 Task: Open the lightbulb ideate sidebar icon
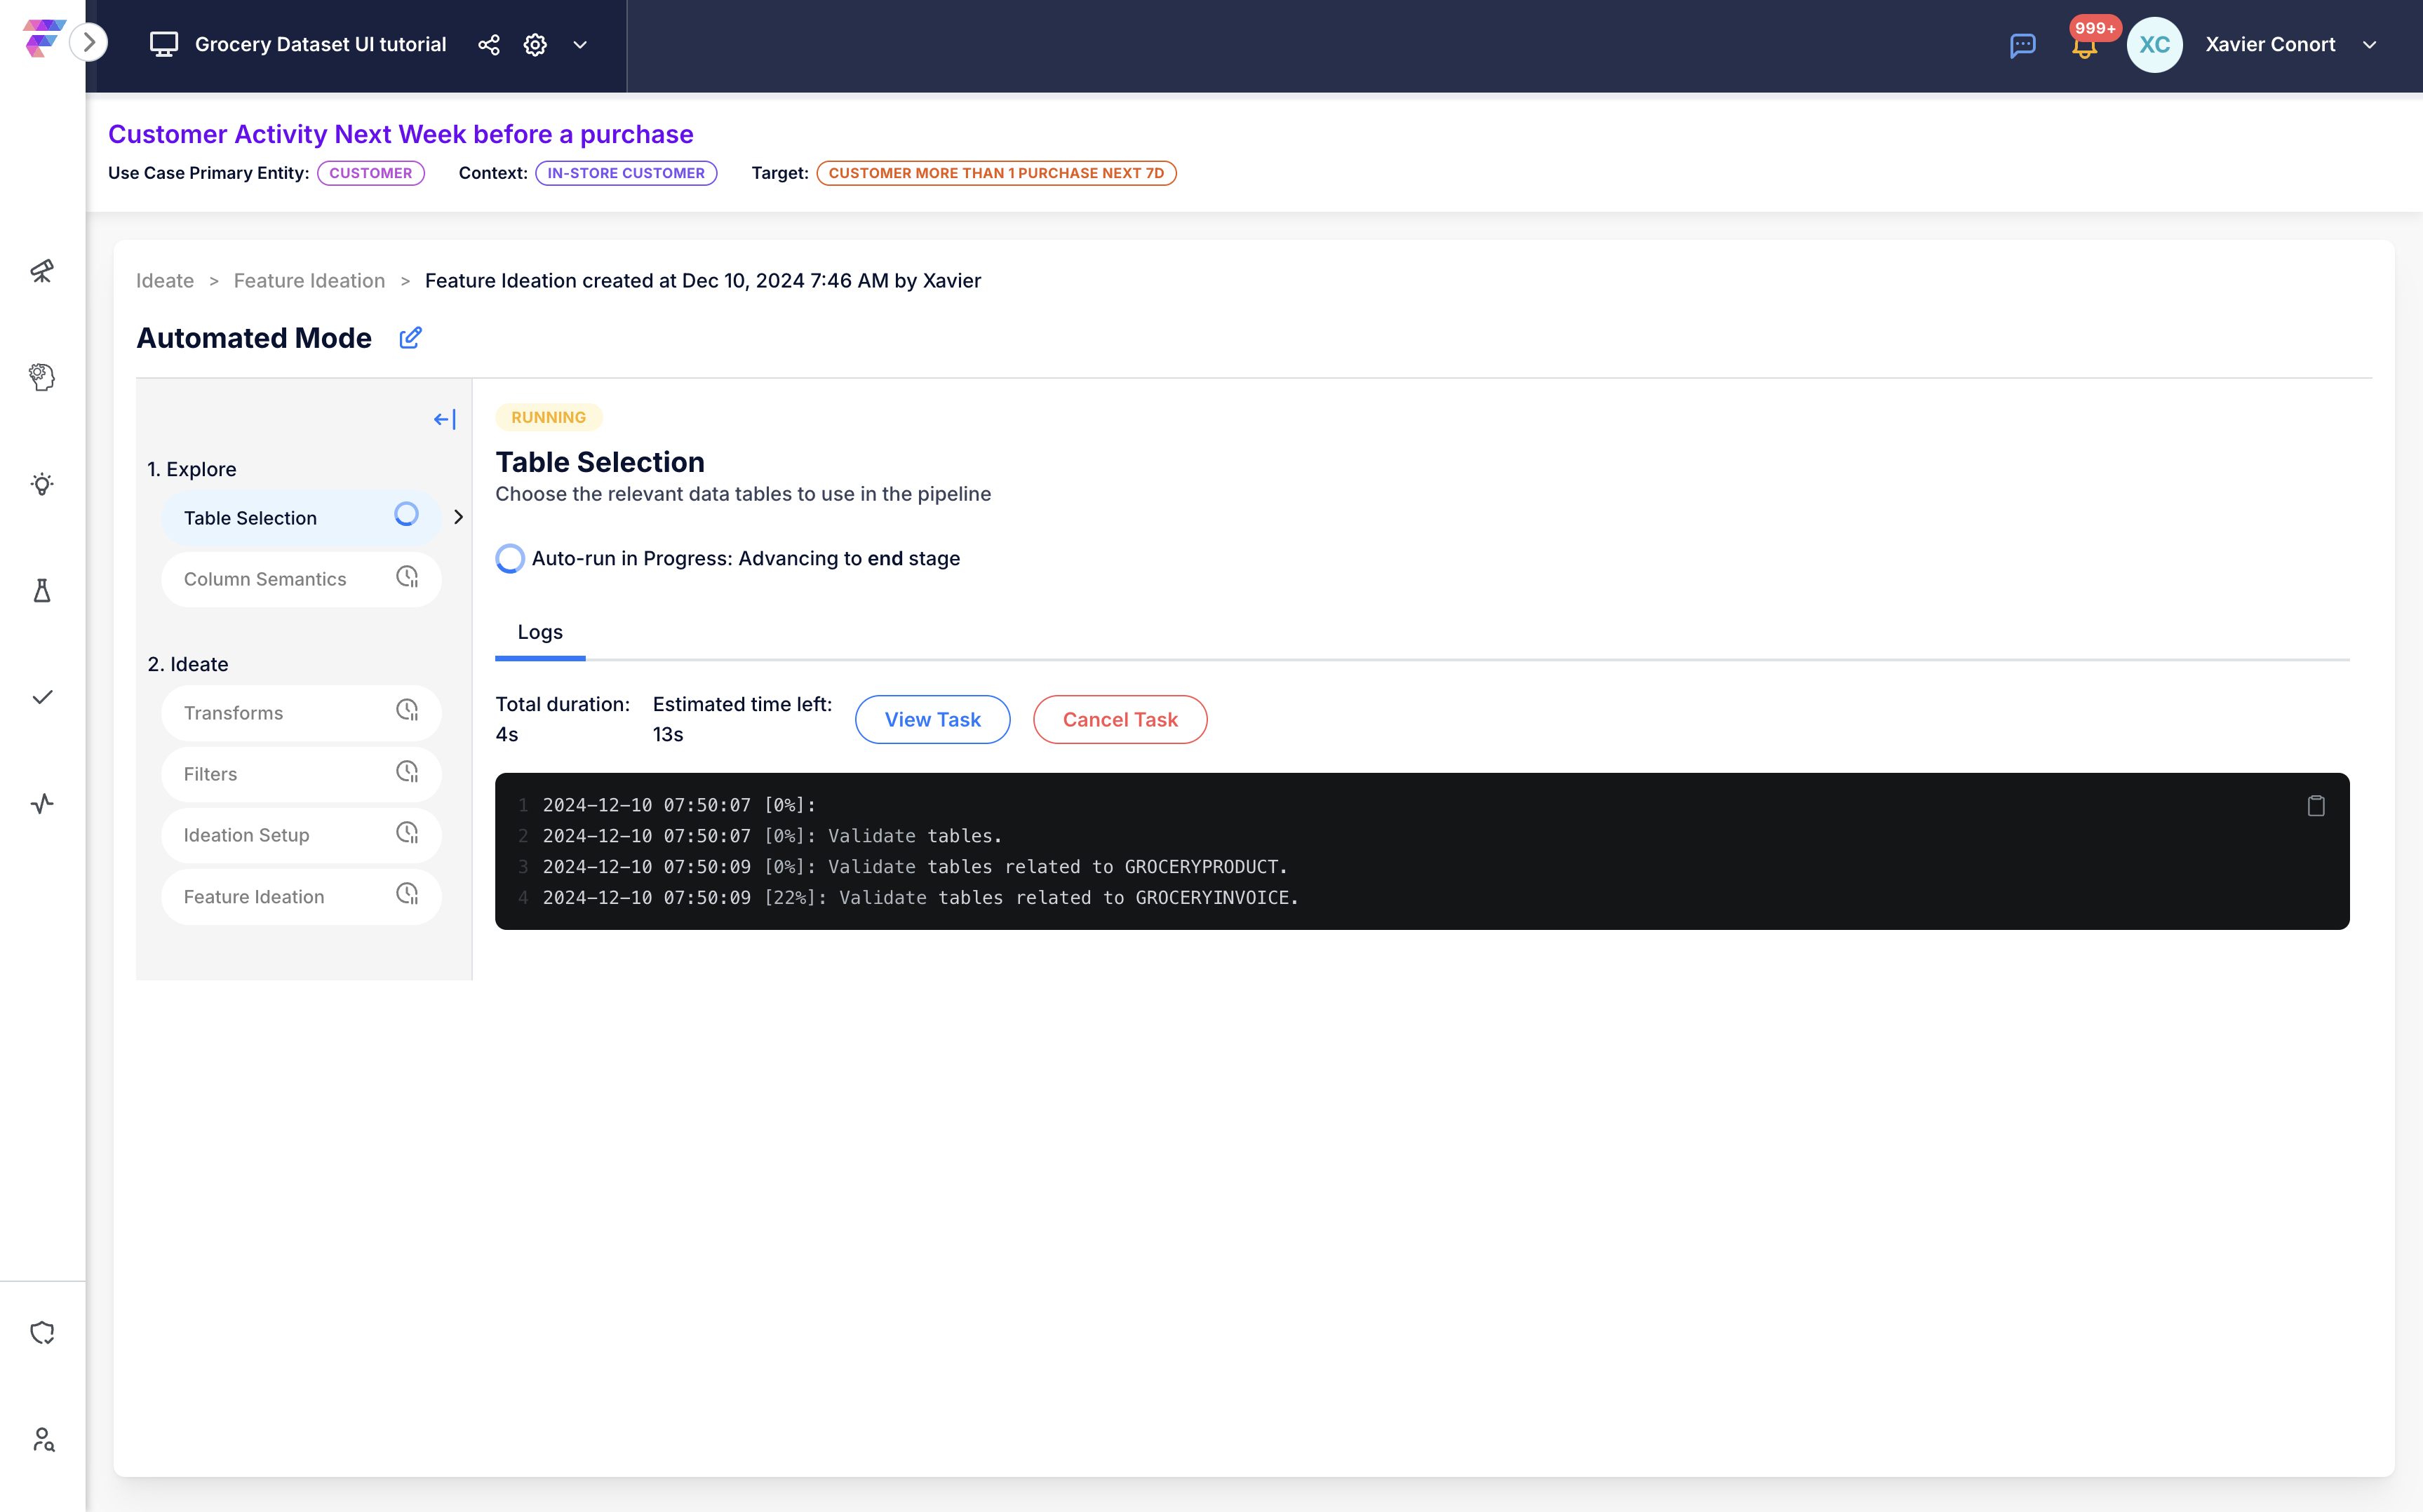click(x=42, y=484)
